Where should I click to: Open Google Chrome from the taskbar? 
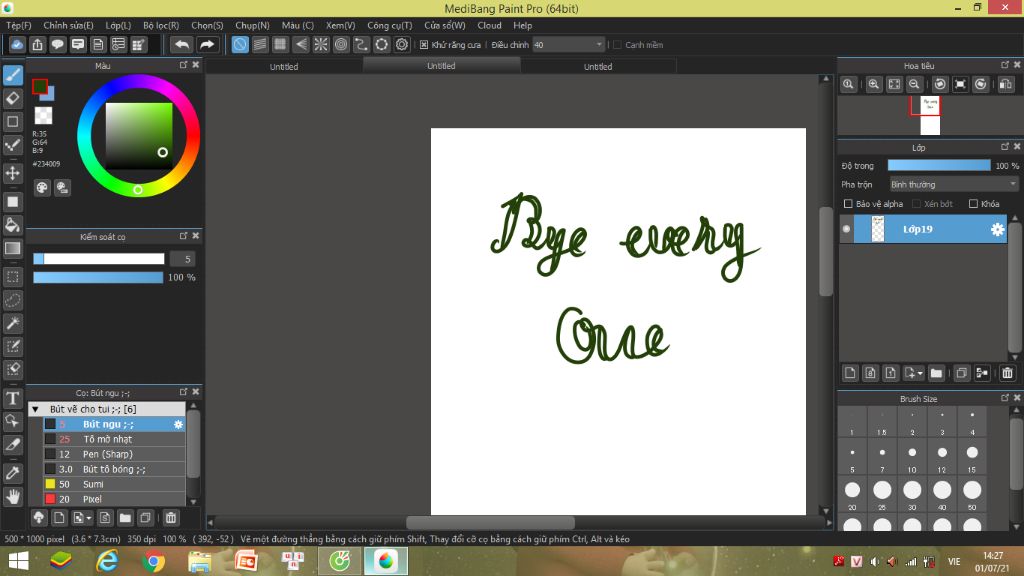[x=154, y=562]
